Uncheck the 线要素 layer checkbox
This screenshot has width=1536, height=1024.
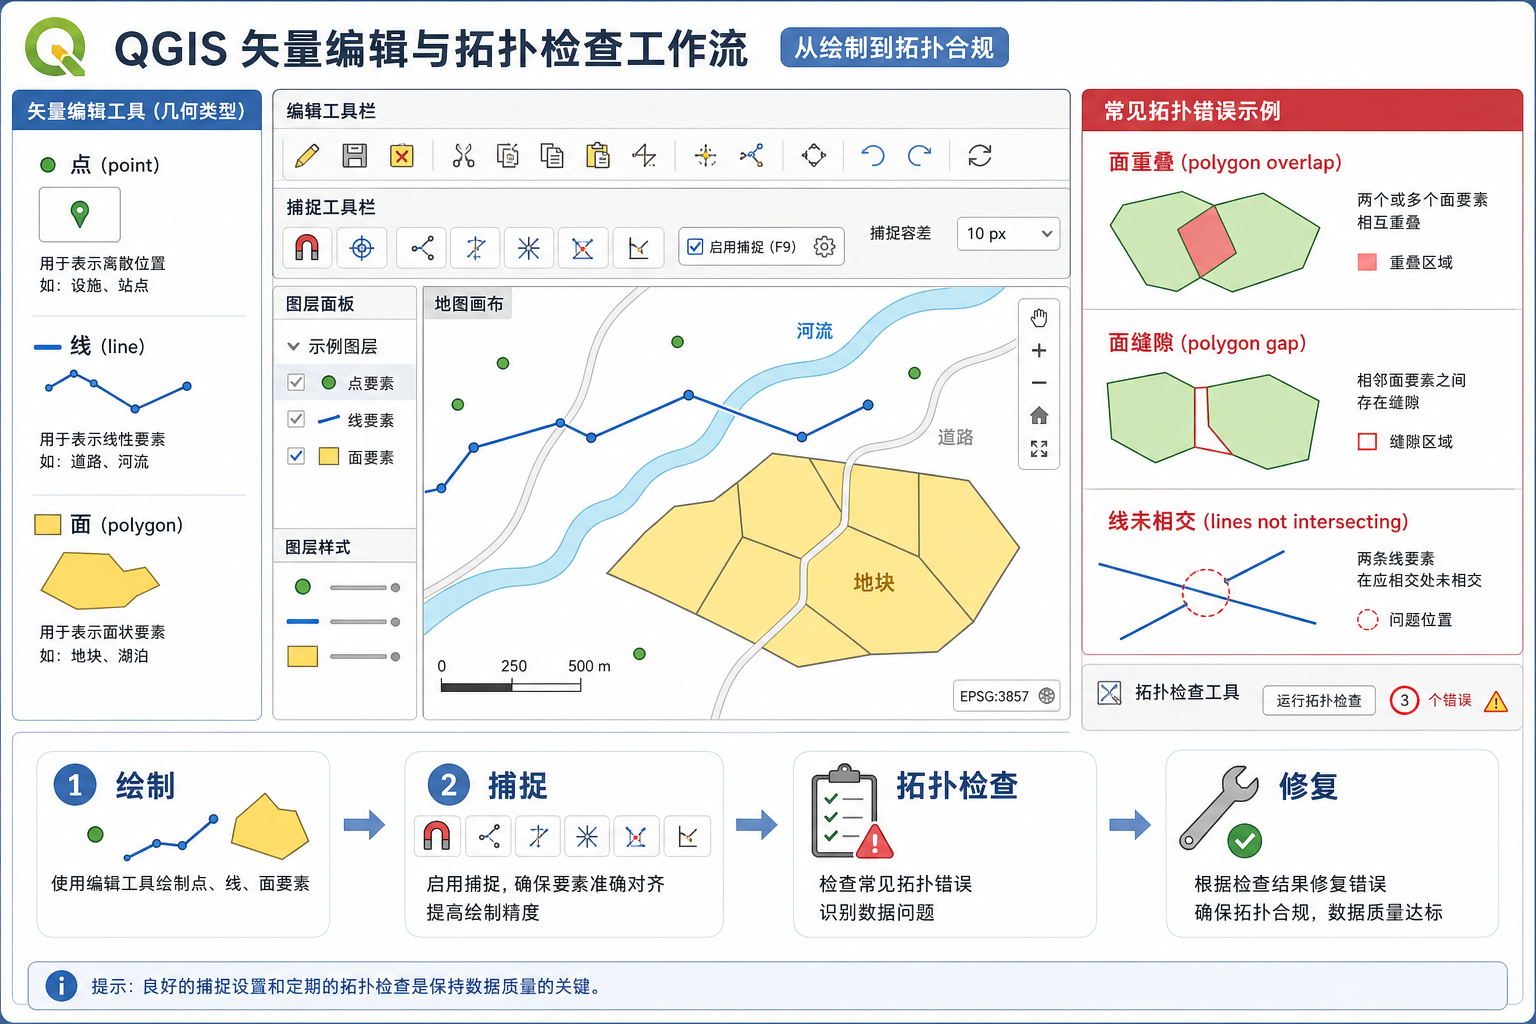[x=296, y=419]
